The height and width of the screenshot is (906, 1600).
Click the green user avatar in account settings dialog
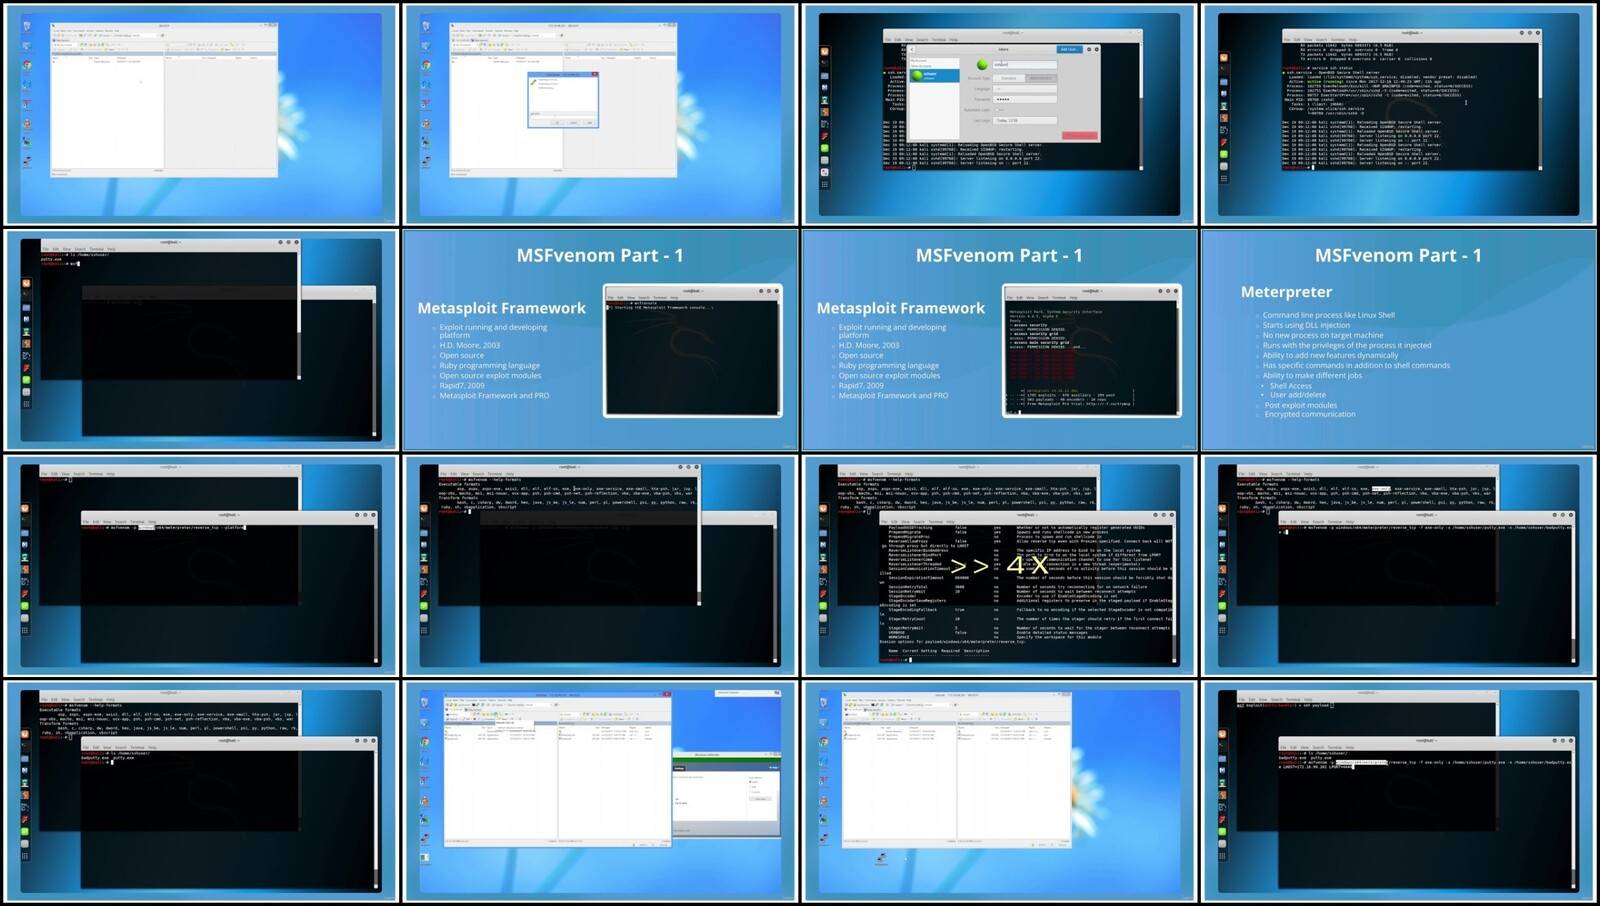coord(982,65)
